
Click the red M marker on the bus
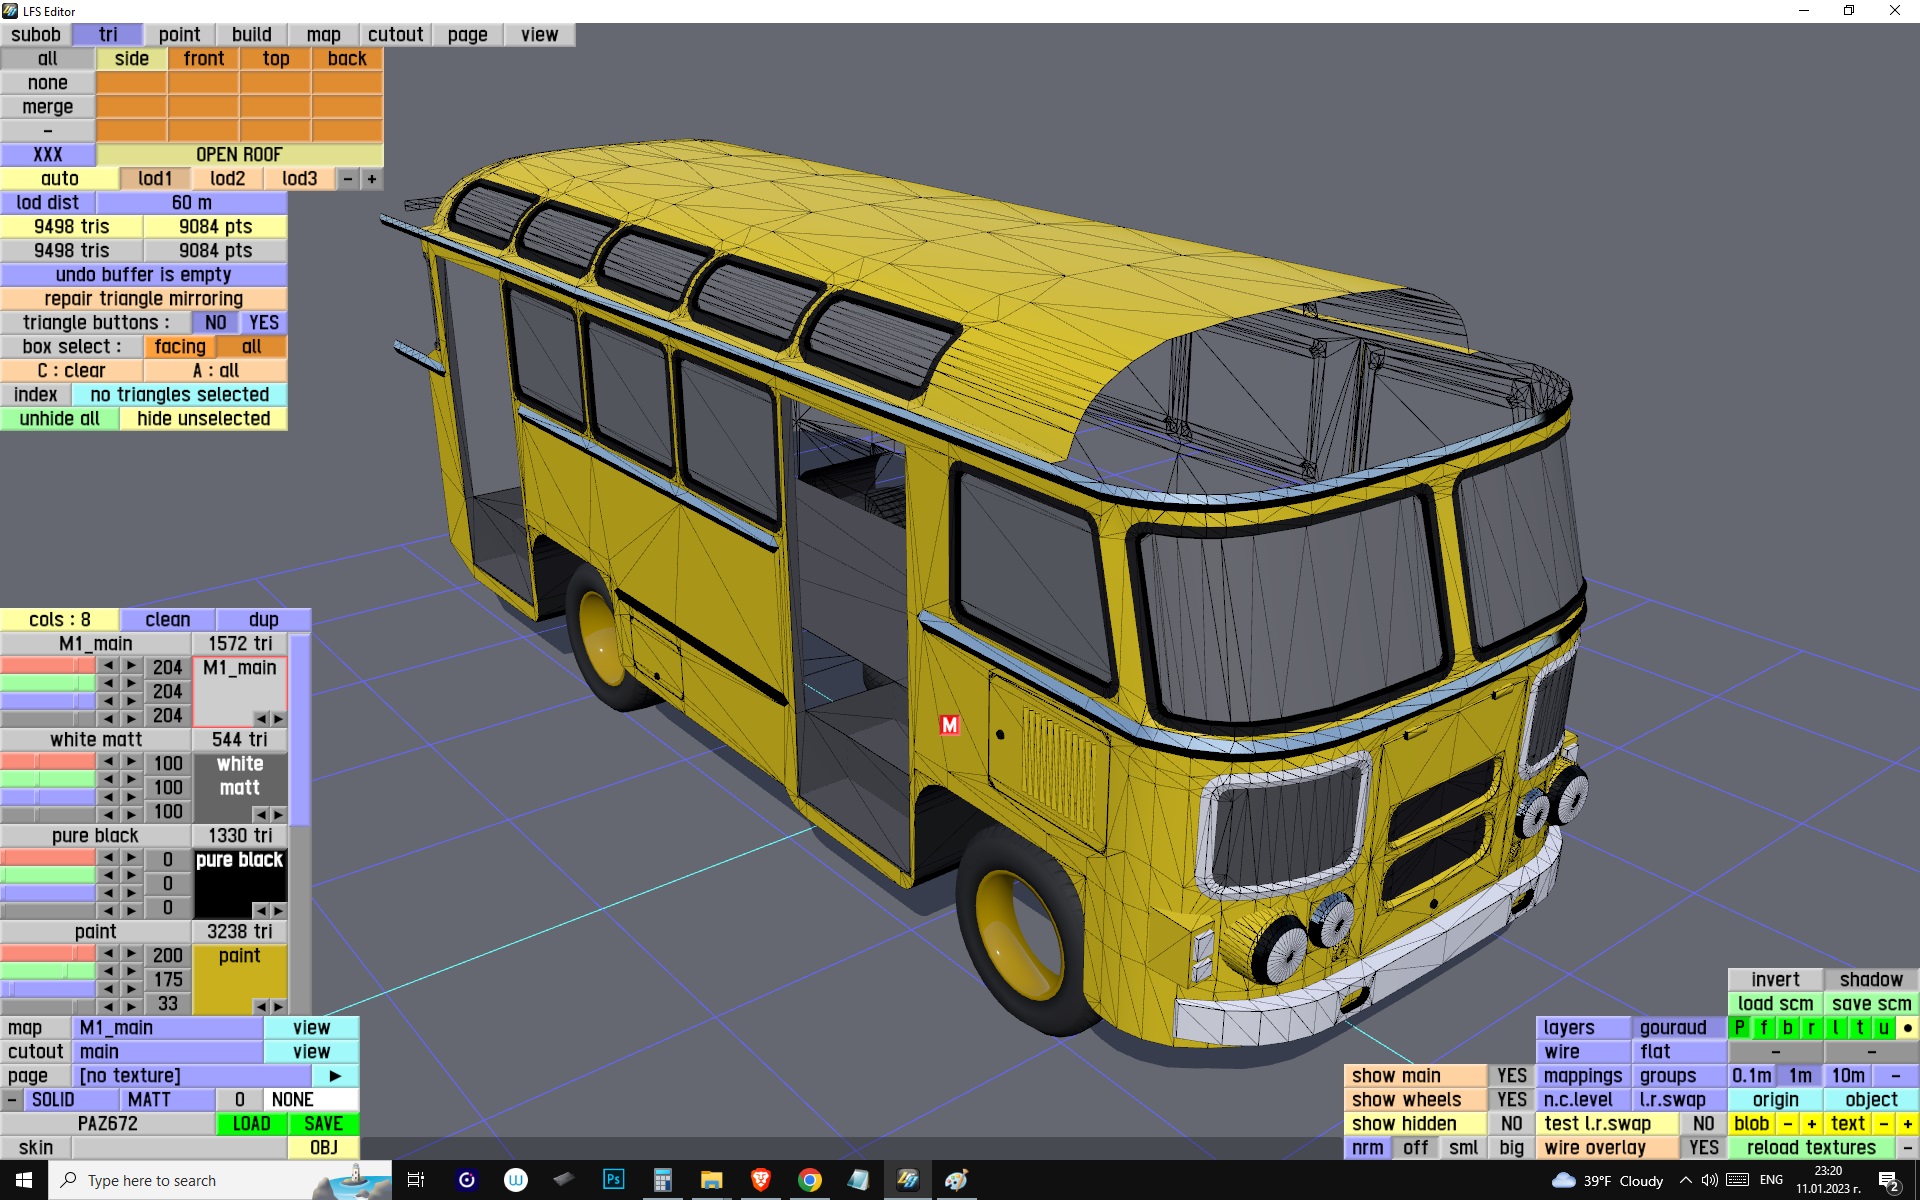[x=949, y=725]
